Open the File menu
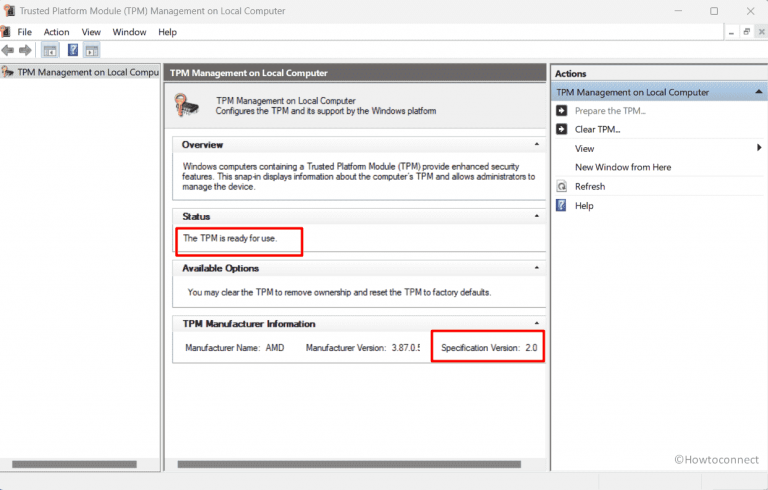768x490 pixels. (x=24, y=32)
